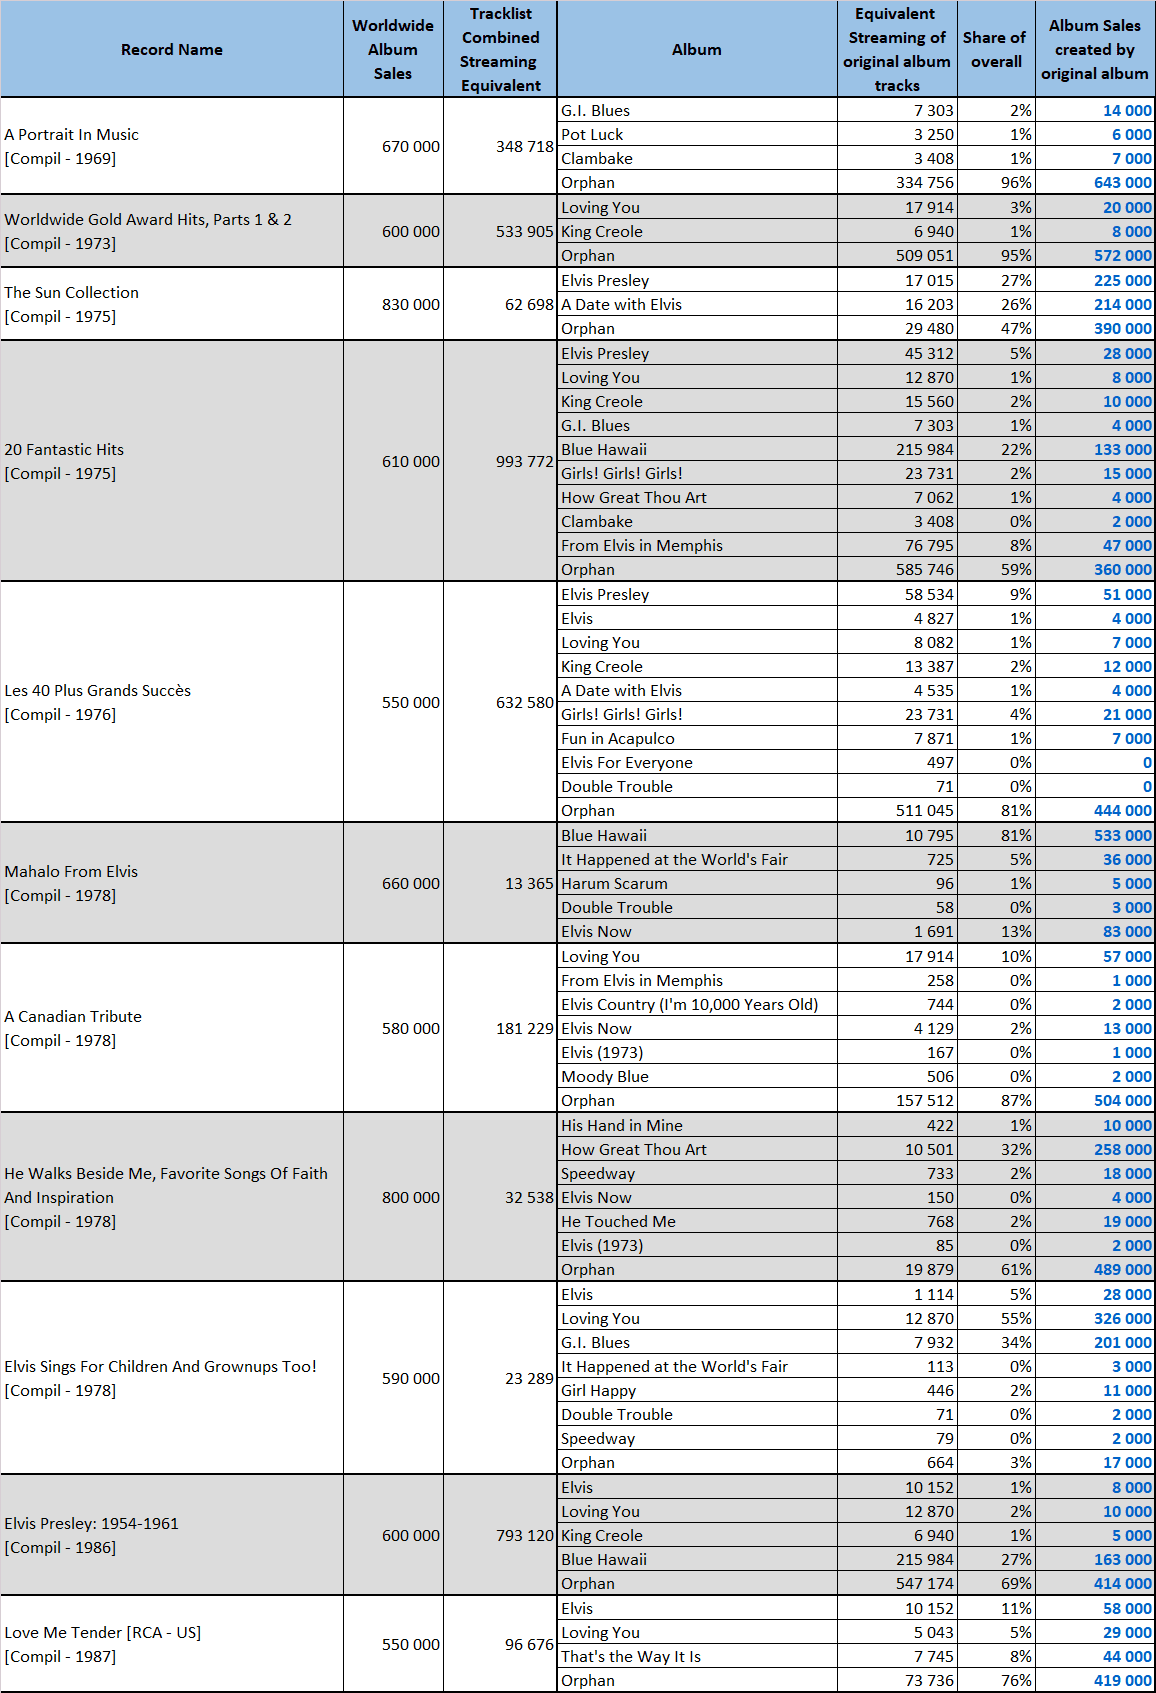Screen dimensions: 1156x1693
Task: Select 'Elvis Country (I'm 10,000 Years Old)' cell
Action: (697, 1004)
